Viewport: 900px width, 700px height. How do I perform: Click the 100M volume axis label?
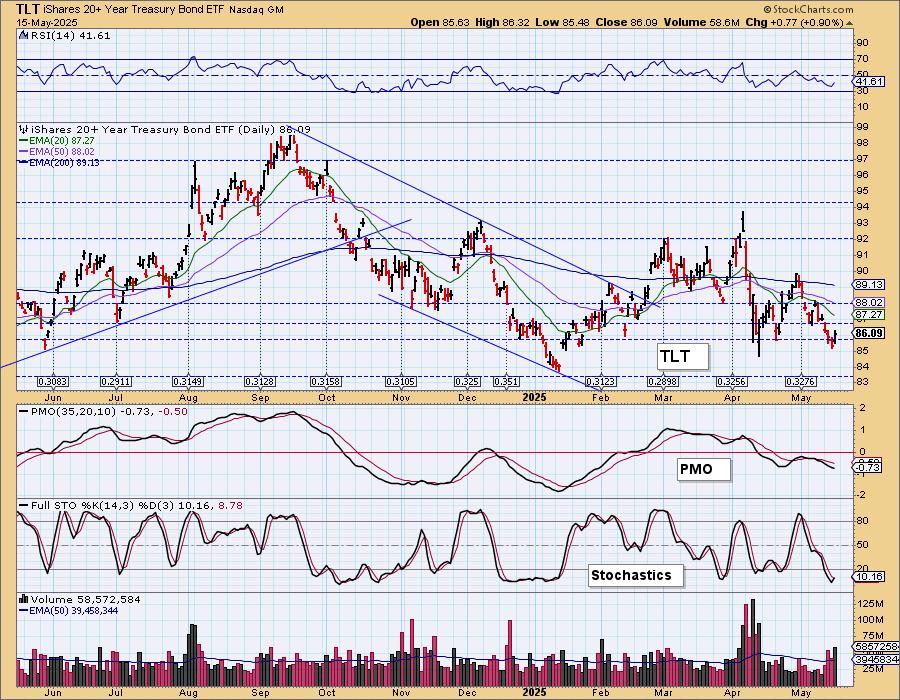coord(871,620)
